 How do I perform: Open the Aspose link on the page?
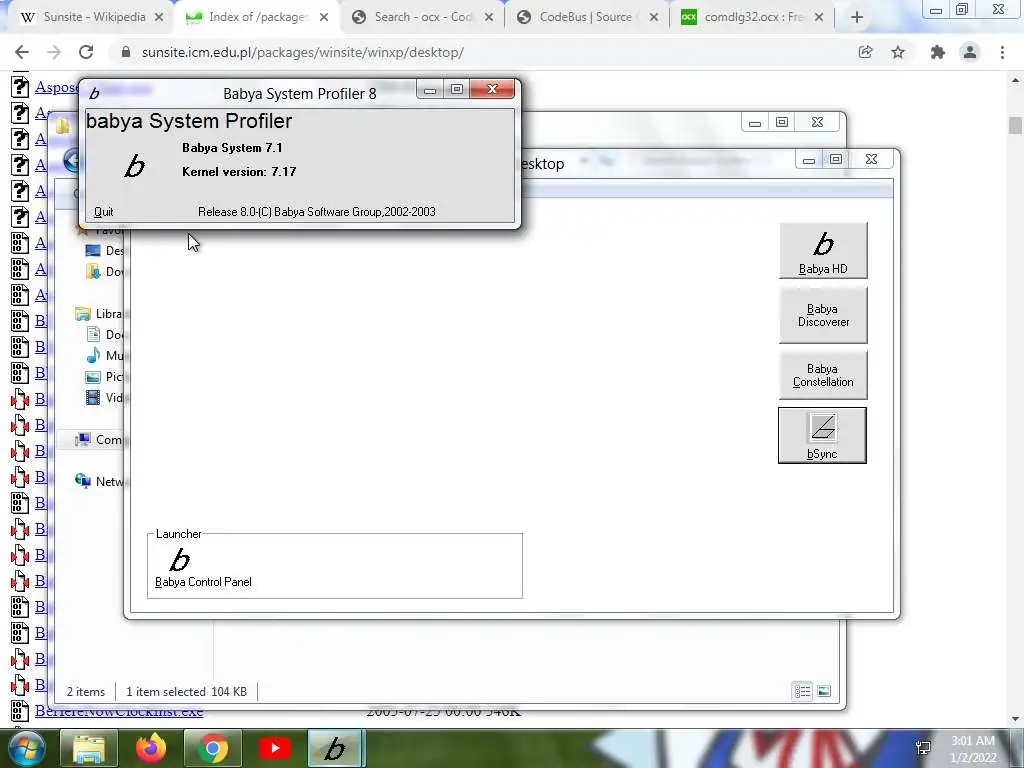(56, 87)
